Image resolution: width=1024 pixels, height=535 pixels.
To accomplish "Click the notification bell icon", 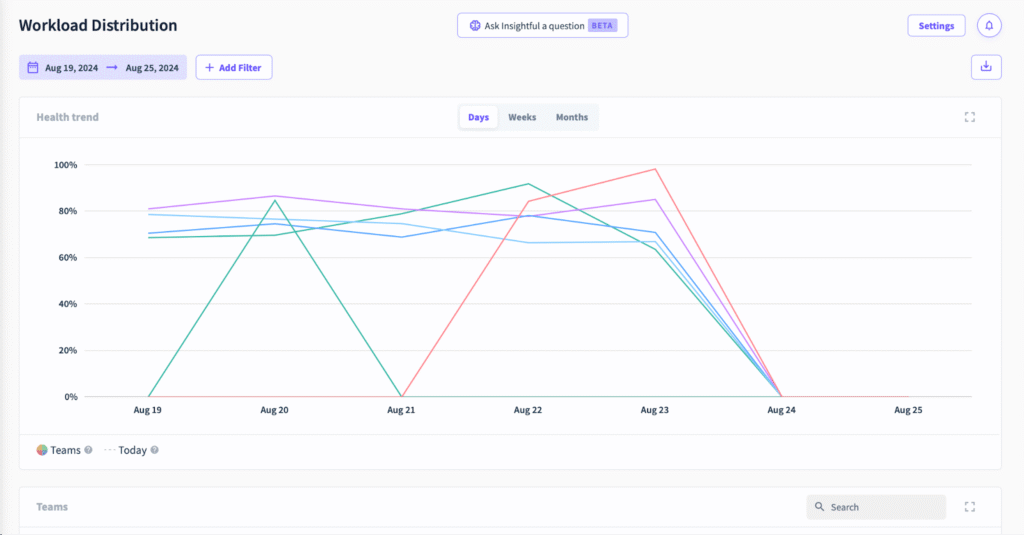I will 989,26.
